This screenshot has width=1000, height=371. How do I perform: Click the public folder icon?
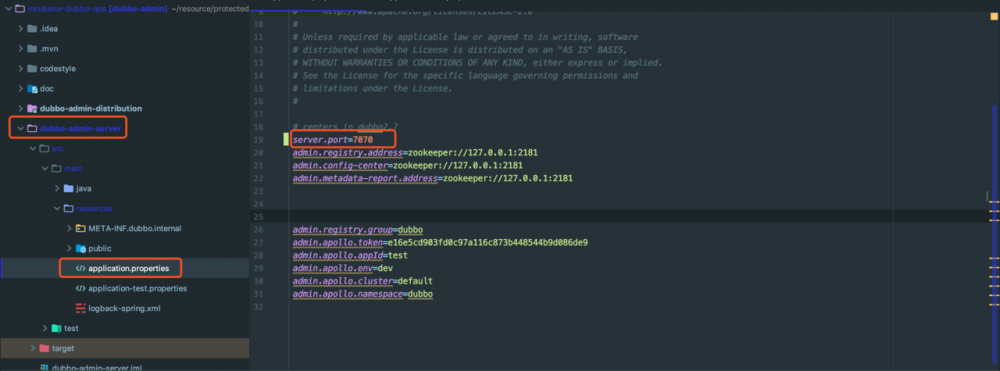pyautogui.click(x=80, y=248)
